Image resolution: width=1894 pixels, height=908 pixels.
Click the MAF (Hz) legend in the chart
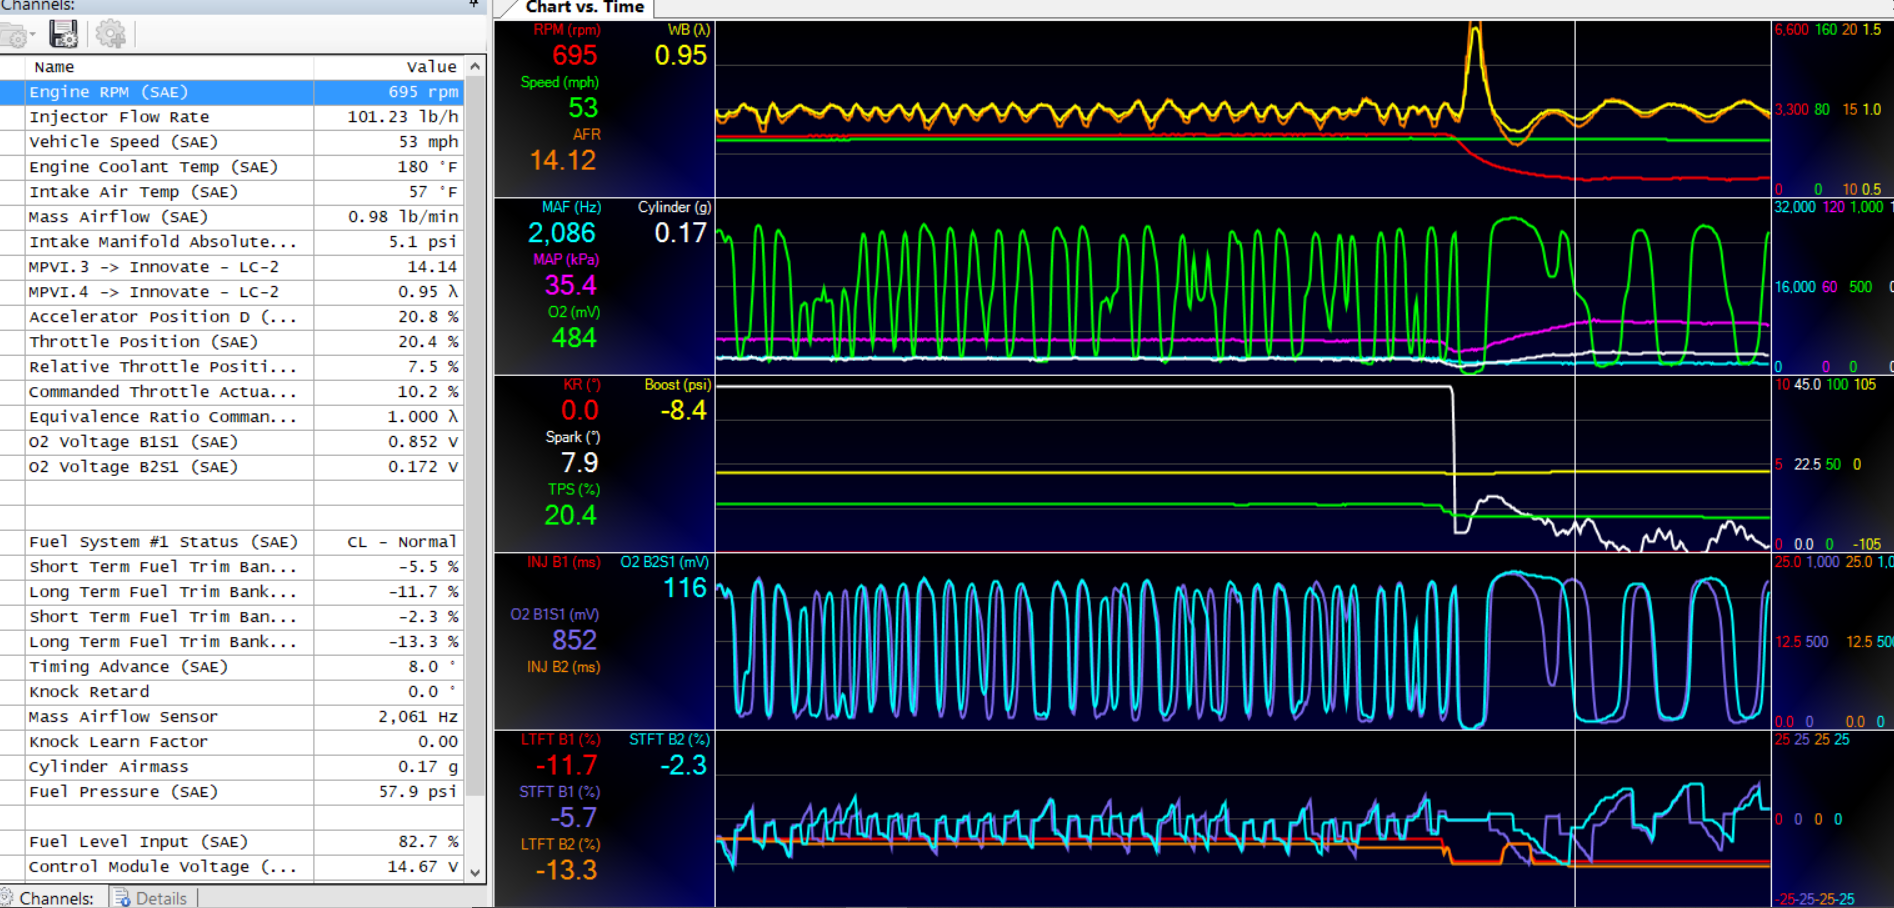click(x=571, y=207)
